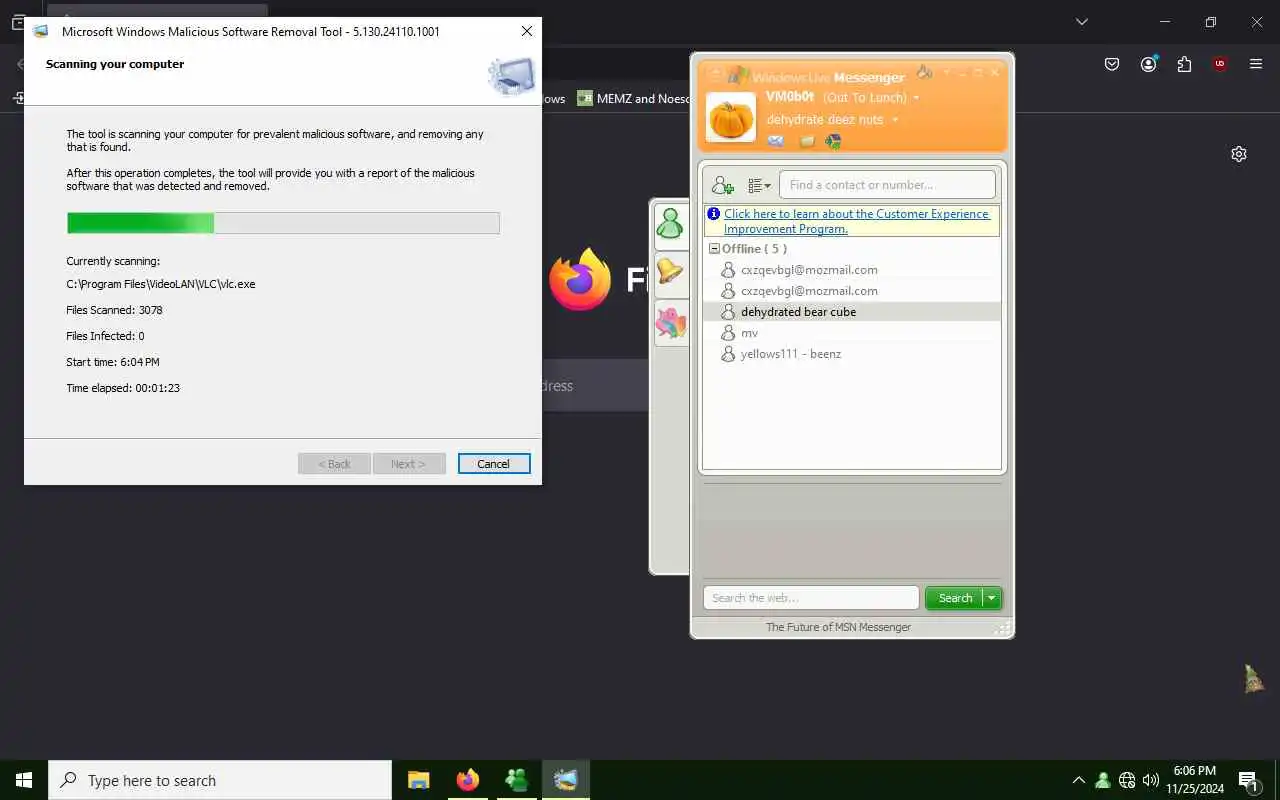Viewport: 1280px width, 800px height.
Task: Click the VM0b0t display name in Messenger
Action: [790, 97]
